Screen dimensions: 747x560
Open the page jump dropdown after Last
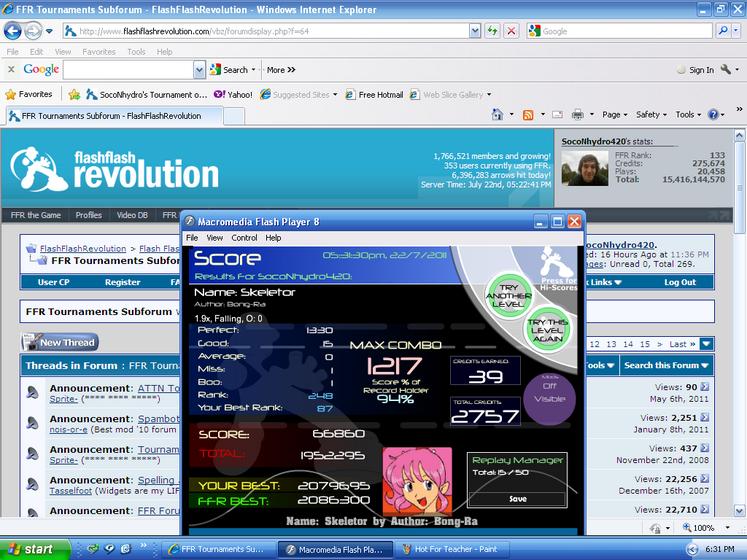click(706, 344)
